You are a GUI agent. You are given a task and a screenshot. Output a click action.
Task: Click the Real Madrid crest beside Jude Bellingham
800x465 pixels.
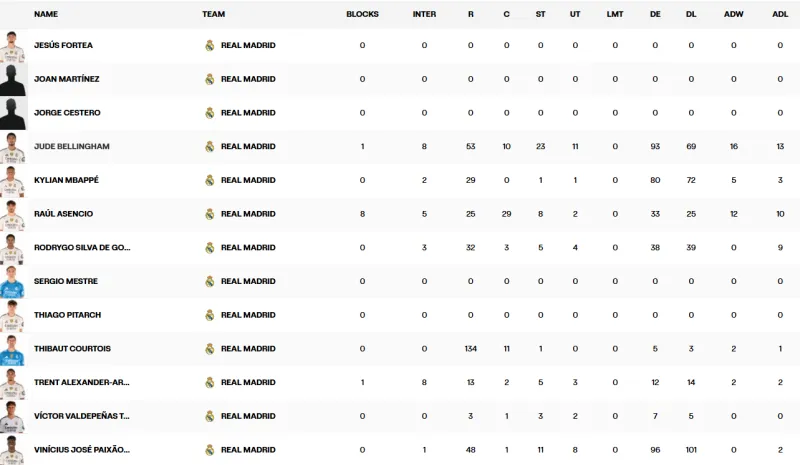pos(209,146)
